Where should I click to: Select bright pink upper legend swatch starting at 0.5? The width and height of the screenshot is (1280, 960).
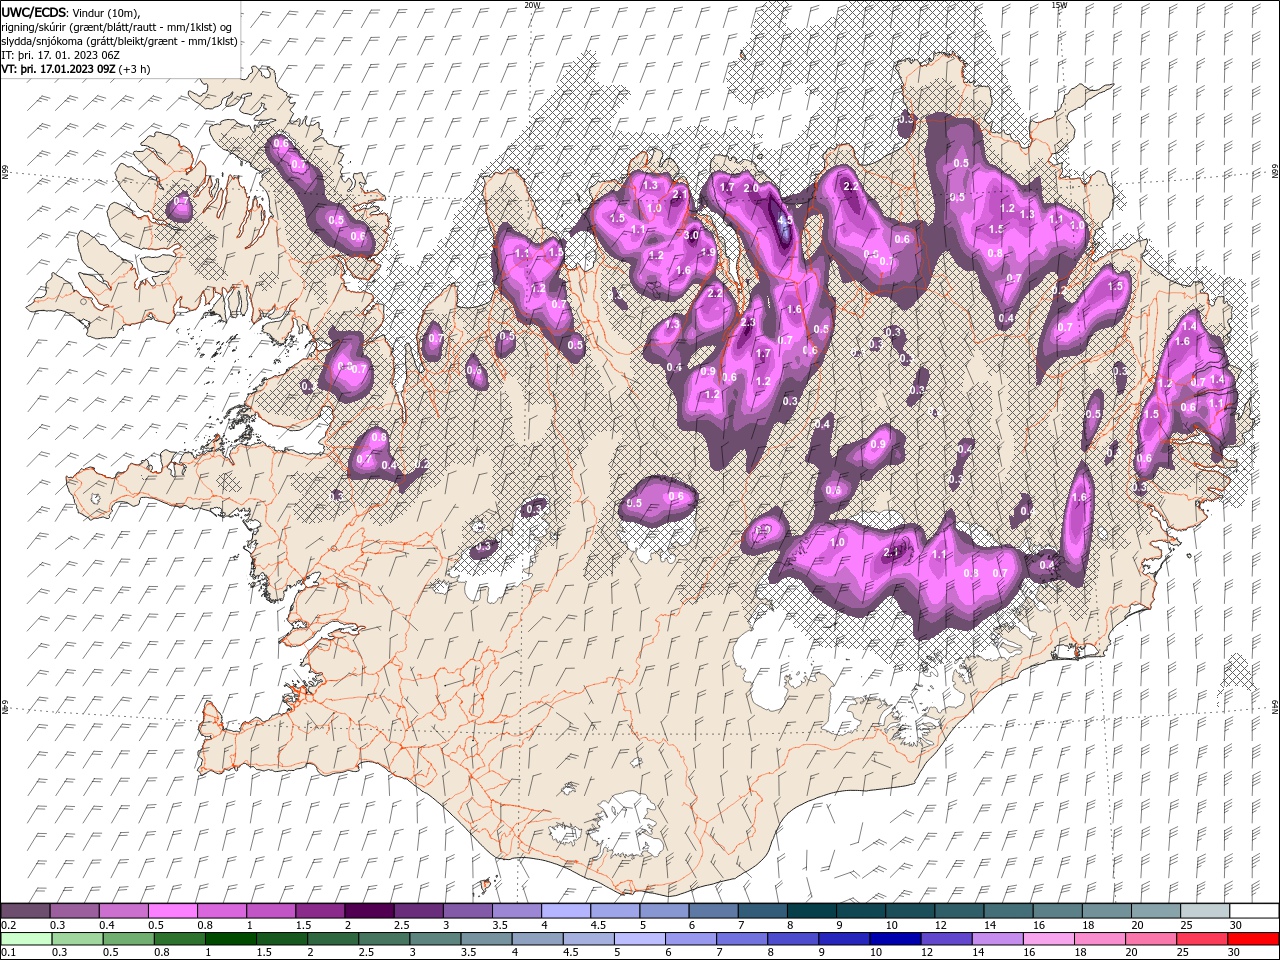[173, 911]
